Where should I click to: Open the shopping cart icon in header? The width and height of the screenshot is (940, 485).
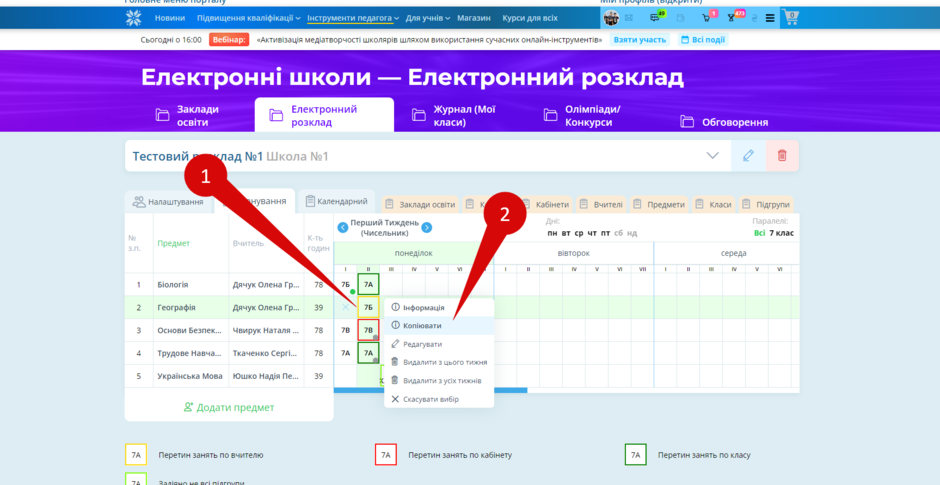point(790,17)
